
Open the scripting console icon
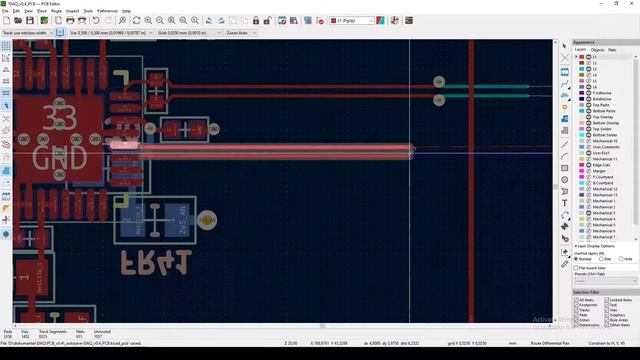pyautogui.click(x=409, y=20)
